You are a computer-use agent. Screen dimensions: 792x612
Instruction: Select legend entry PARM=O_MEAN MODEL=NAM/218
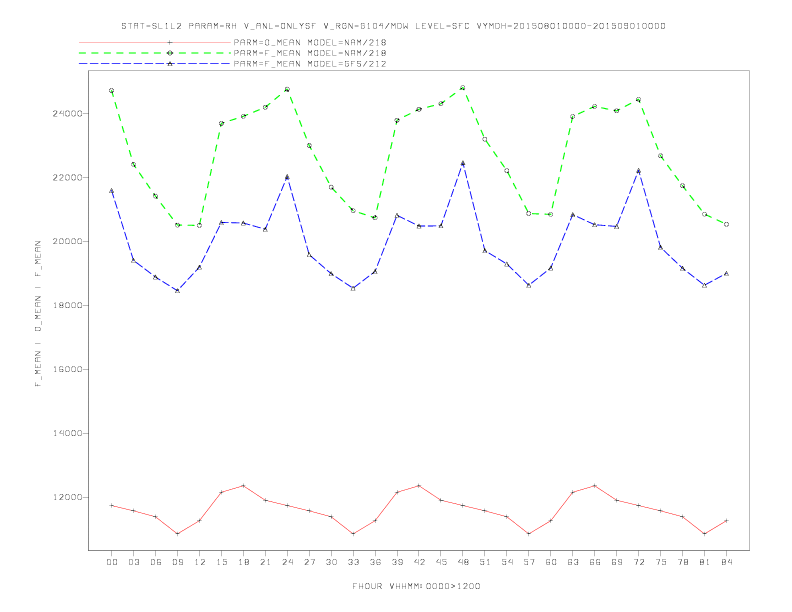point(310,42)
